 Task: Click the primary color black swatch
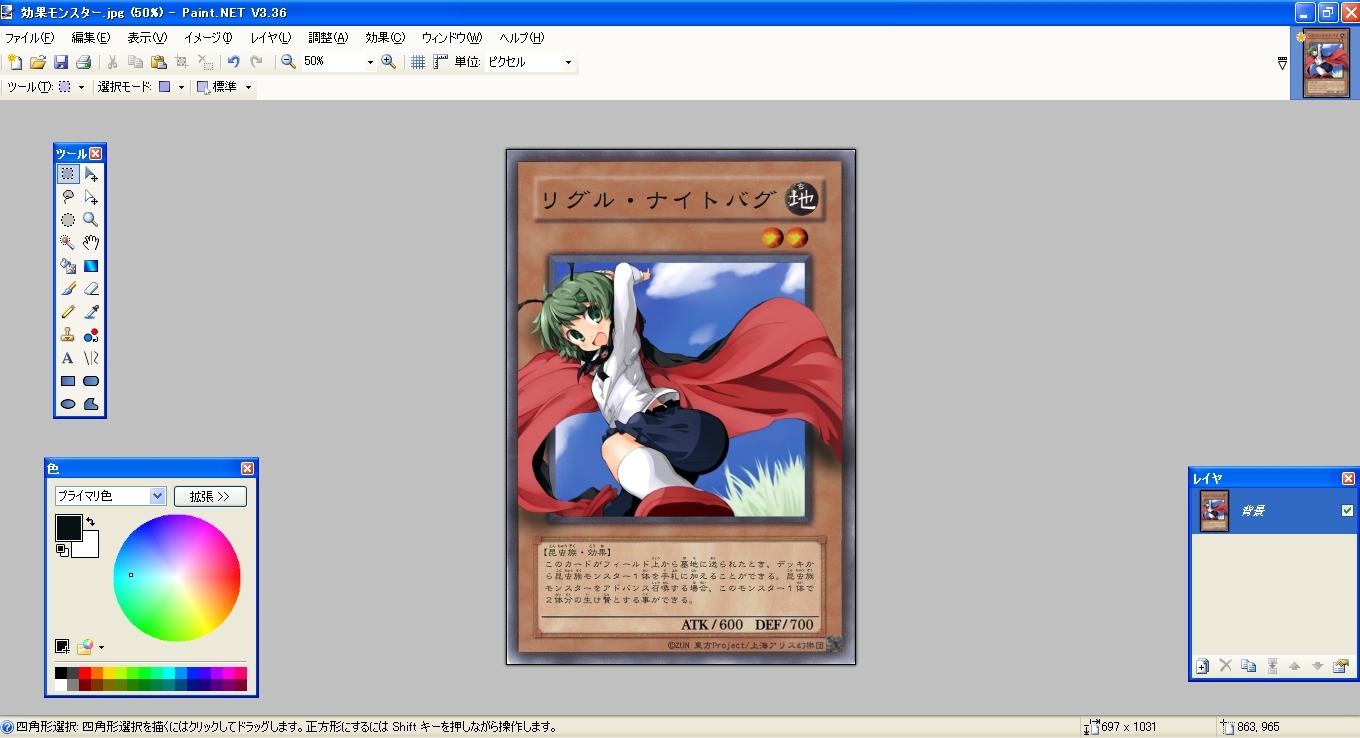click(x=68, y=527)
